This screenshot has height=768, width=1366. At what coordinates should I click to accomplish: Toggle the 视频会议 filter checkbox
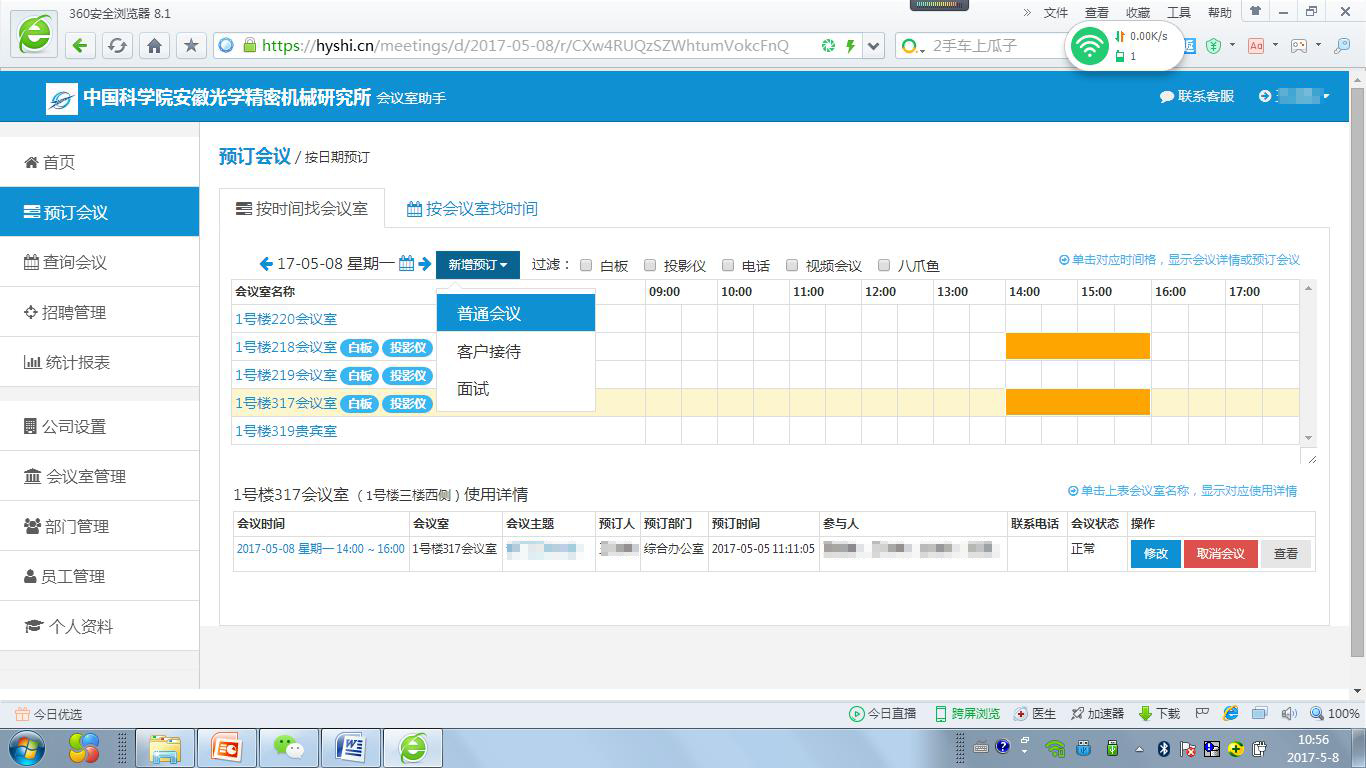[x=792, y=265]
